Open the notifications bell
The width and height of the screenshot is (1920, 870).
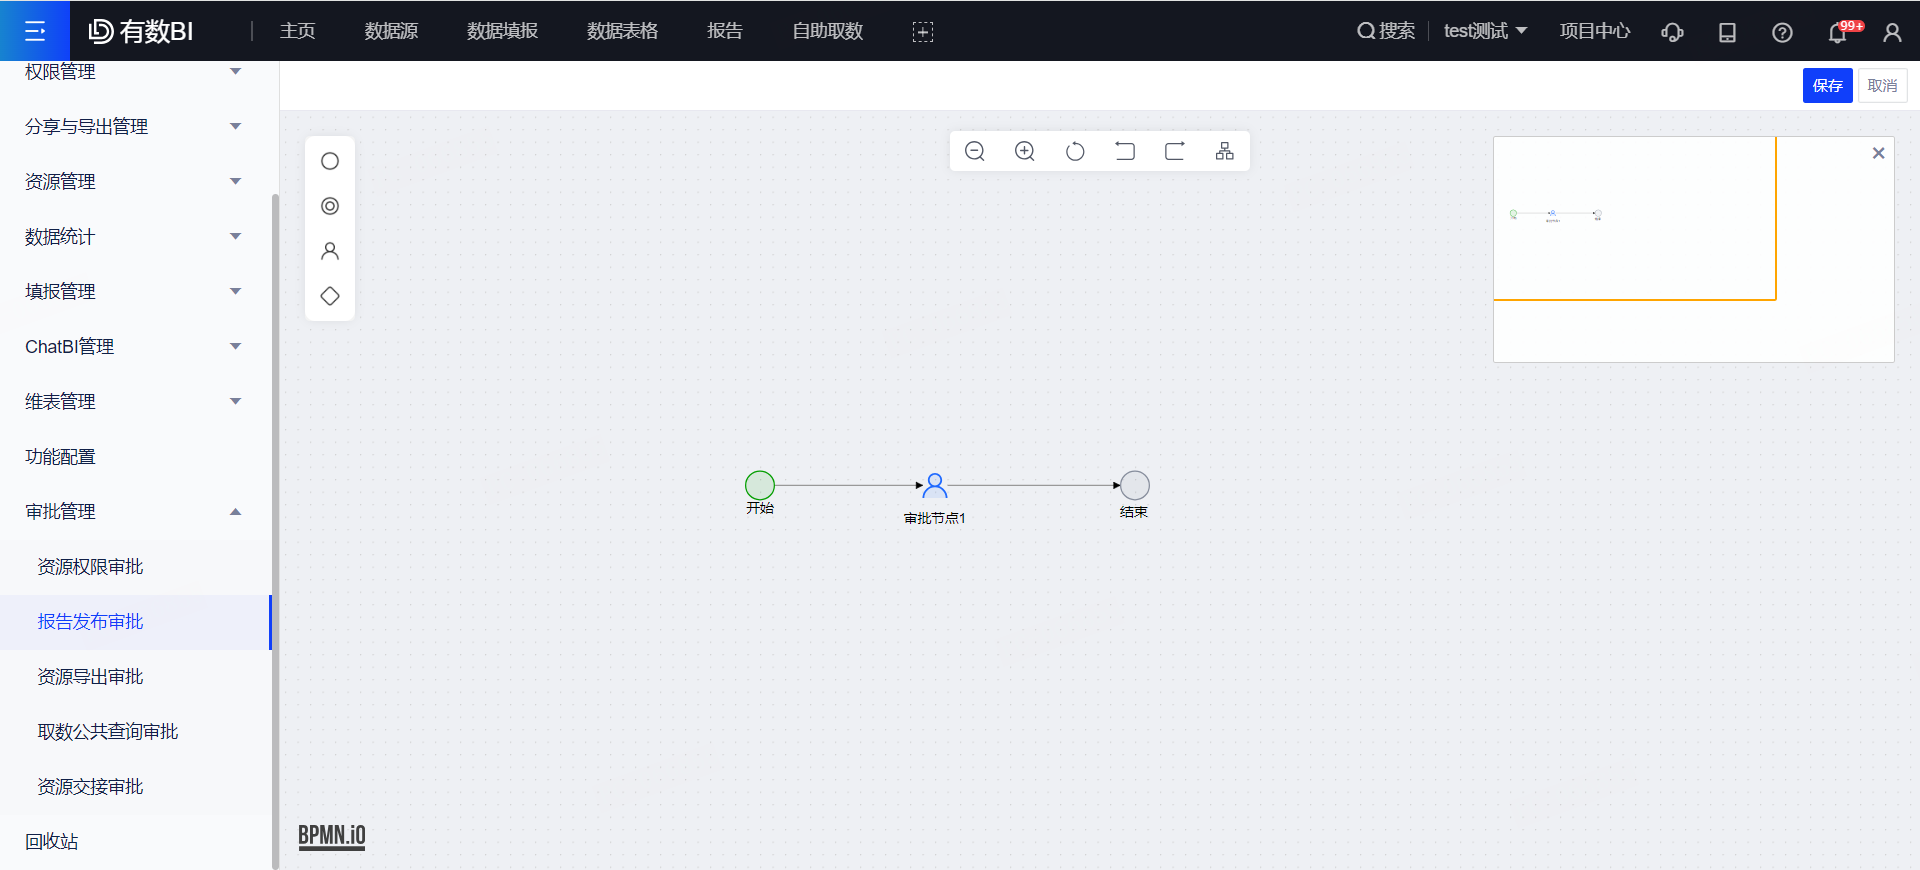click(1838, 32)
